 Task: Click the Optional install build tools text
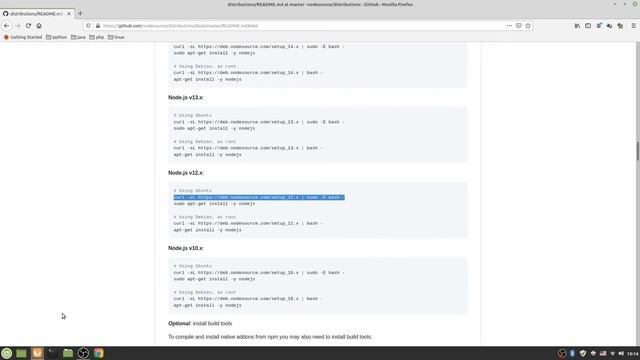(x=200, y=323)
